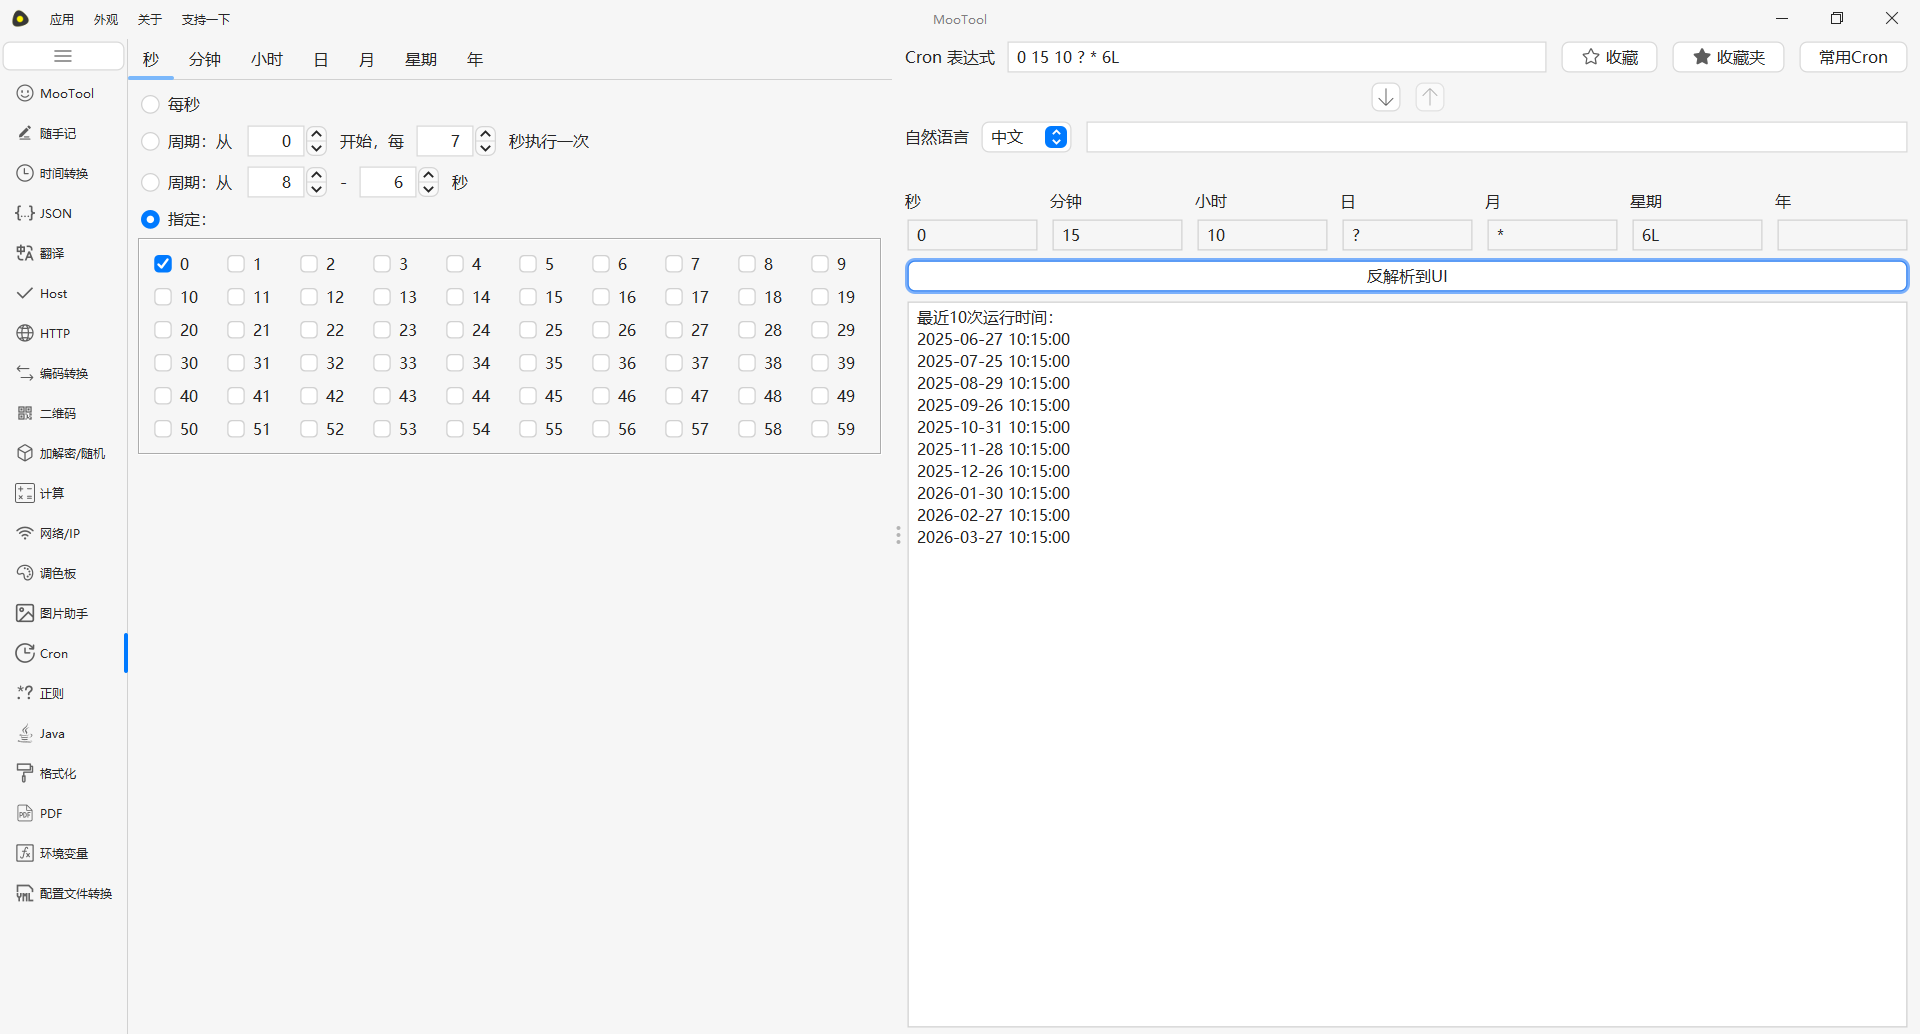Image resolution: width=1920 pixels, height=1034 pixels.
Task: Check the seconds value 30 checkbox
Action: coord(163,363)
